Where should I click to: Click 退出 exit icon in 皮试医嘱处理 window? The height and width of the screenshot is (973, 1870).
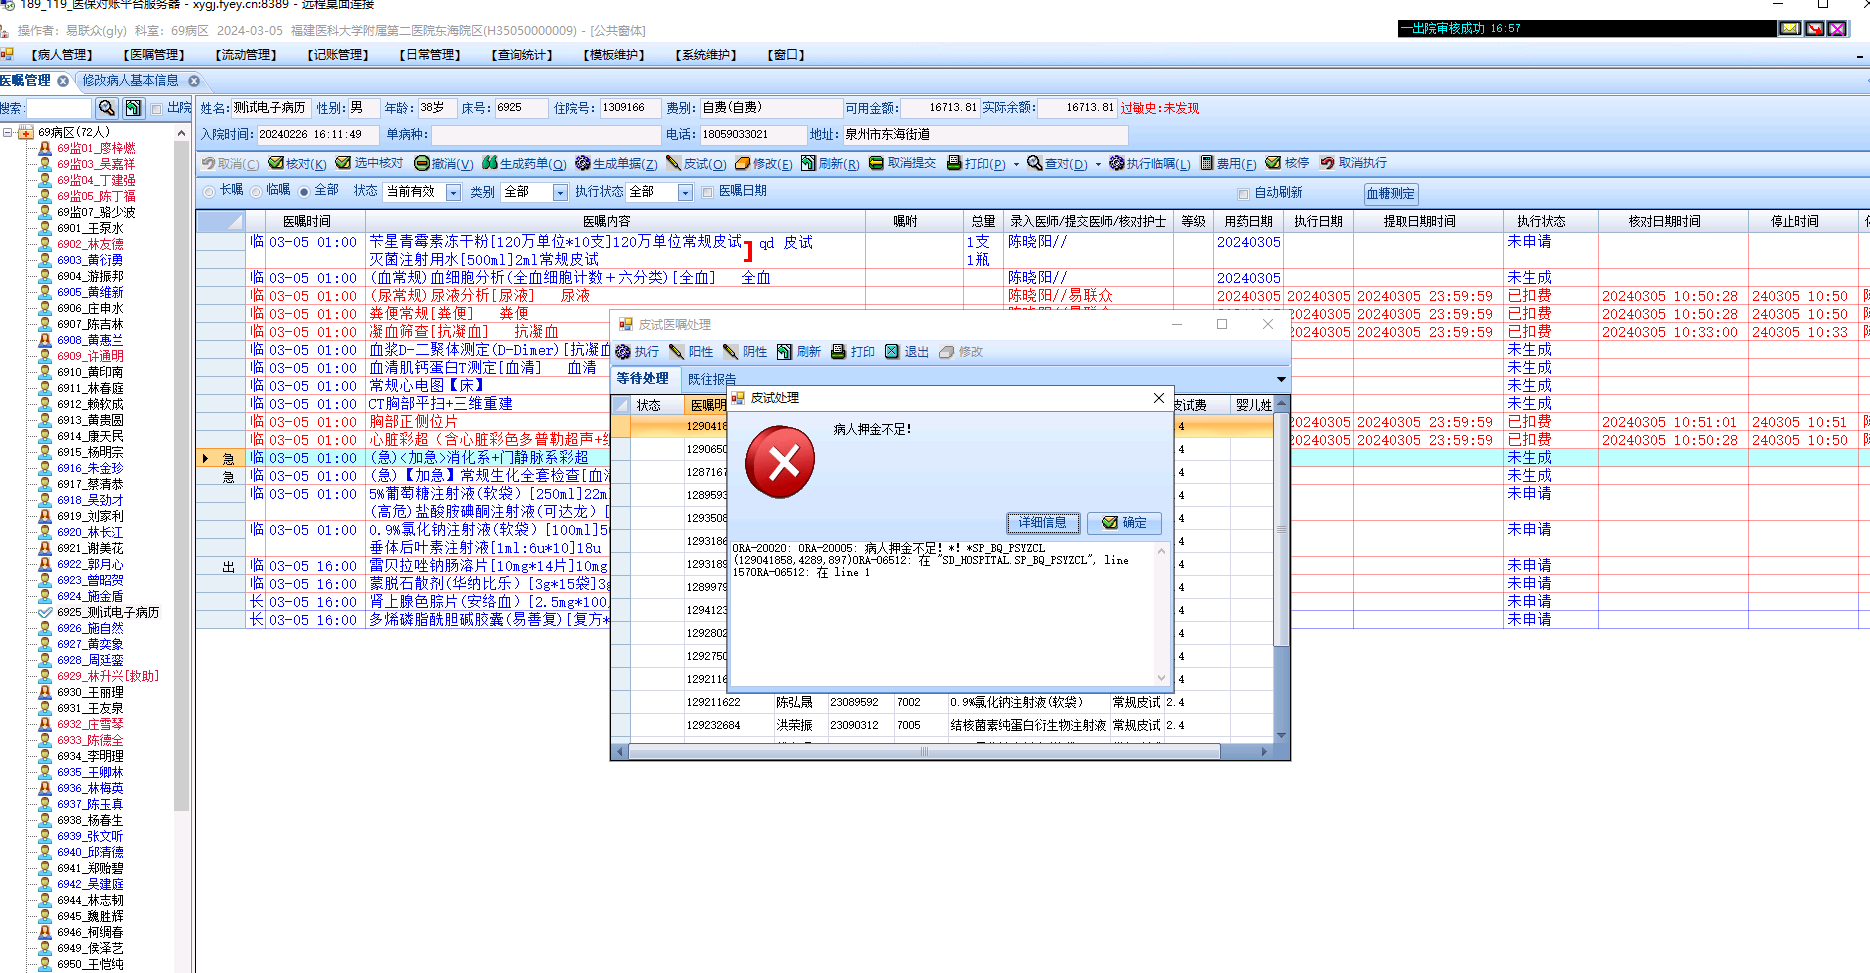point(893,352)
